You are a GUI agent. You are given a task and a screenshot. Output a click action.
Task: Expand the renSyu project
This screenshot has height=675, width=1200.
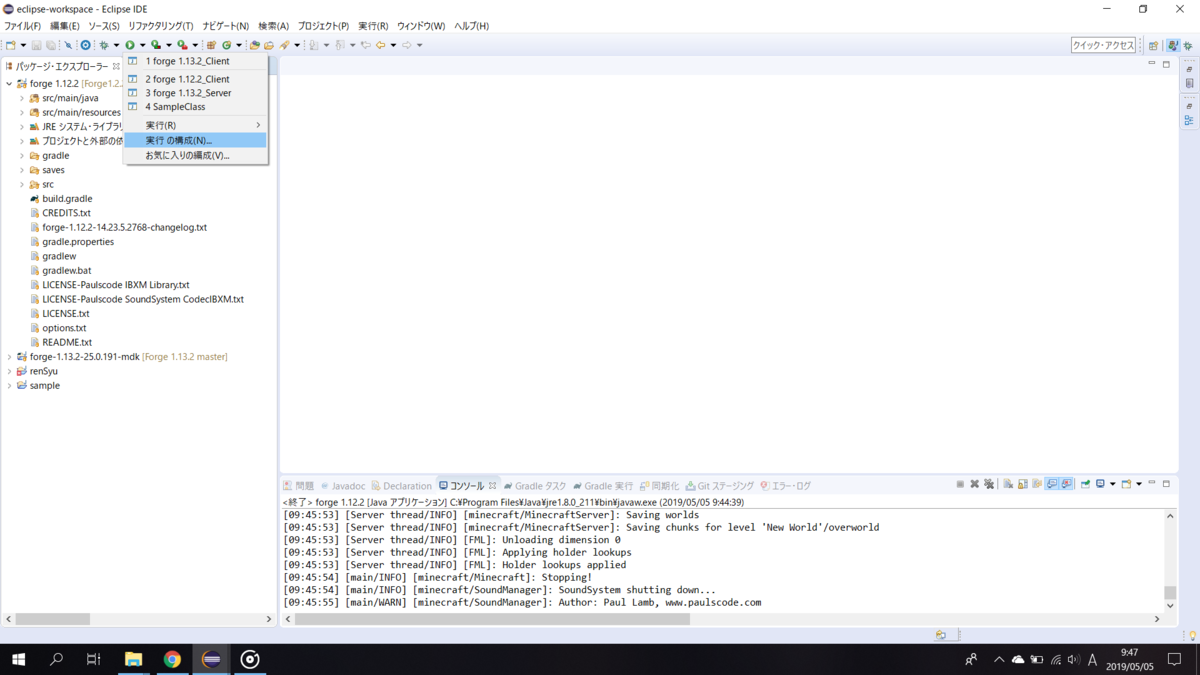(x=9, y=371)
